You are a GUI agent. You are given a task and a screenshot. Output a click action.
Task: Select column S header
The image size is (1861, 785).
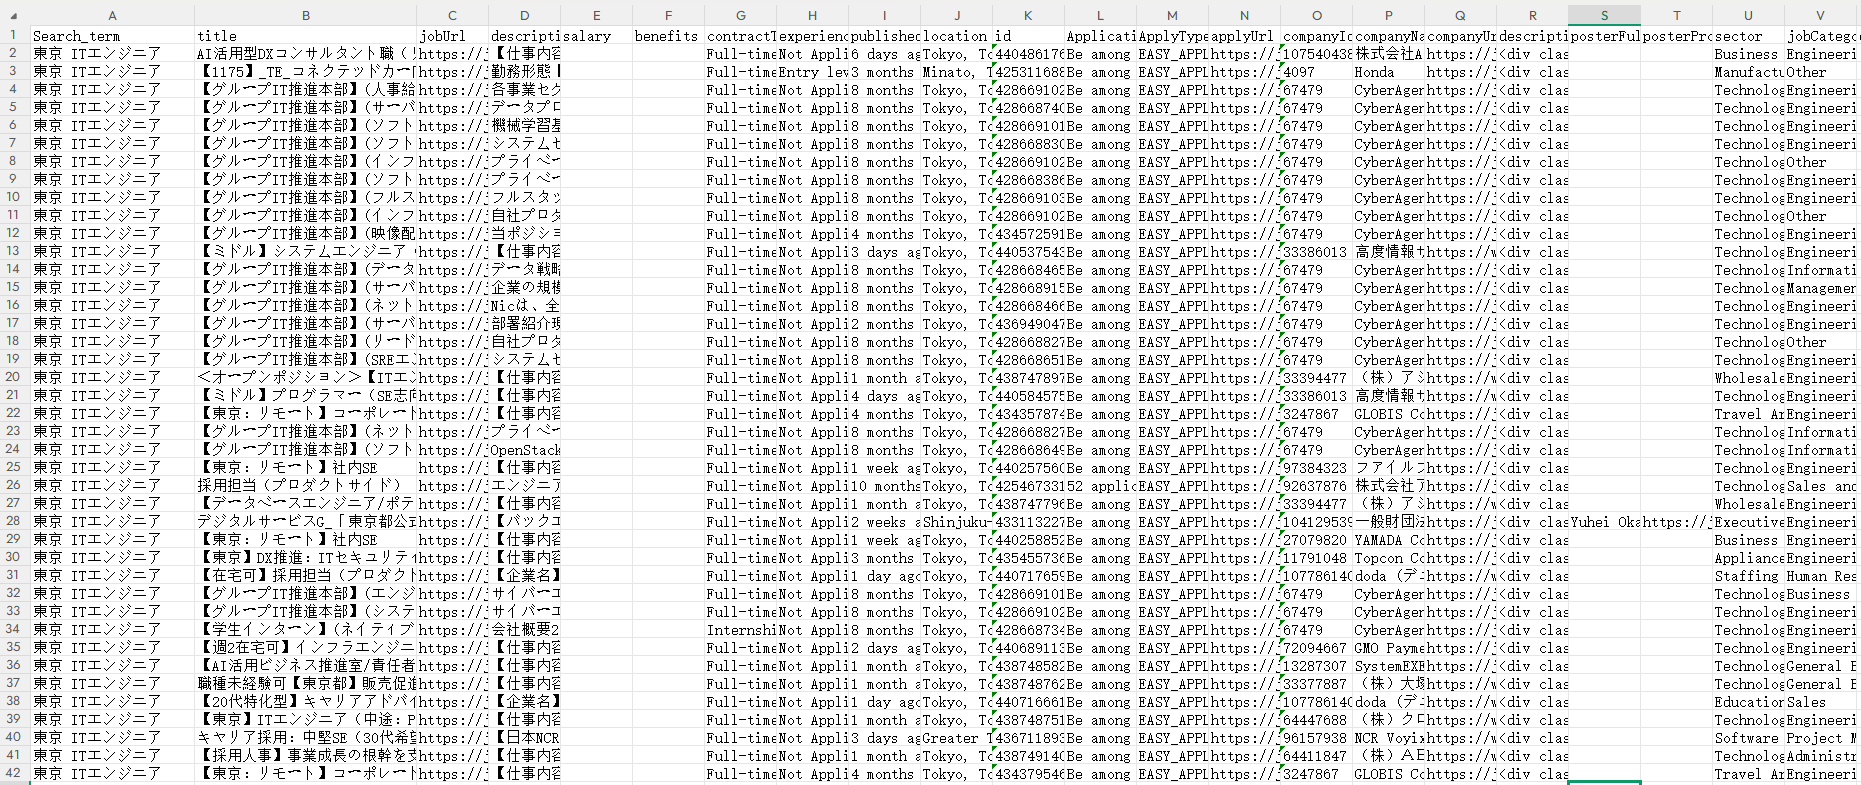1604,15
